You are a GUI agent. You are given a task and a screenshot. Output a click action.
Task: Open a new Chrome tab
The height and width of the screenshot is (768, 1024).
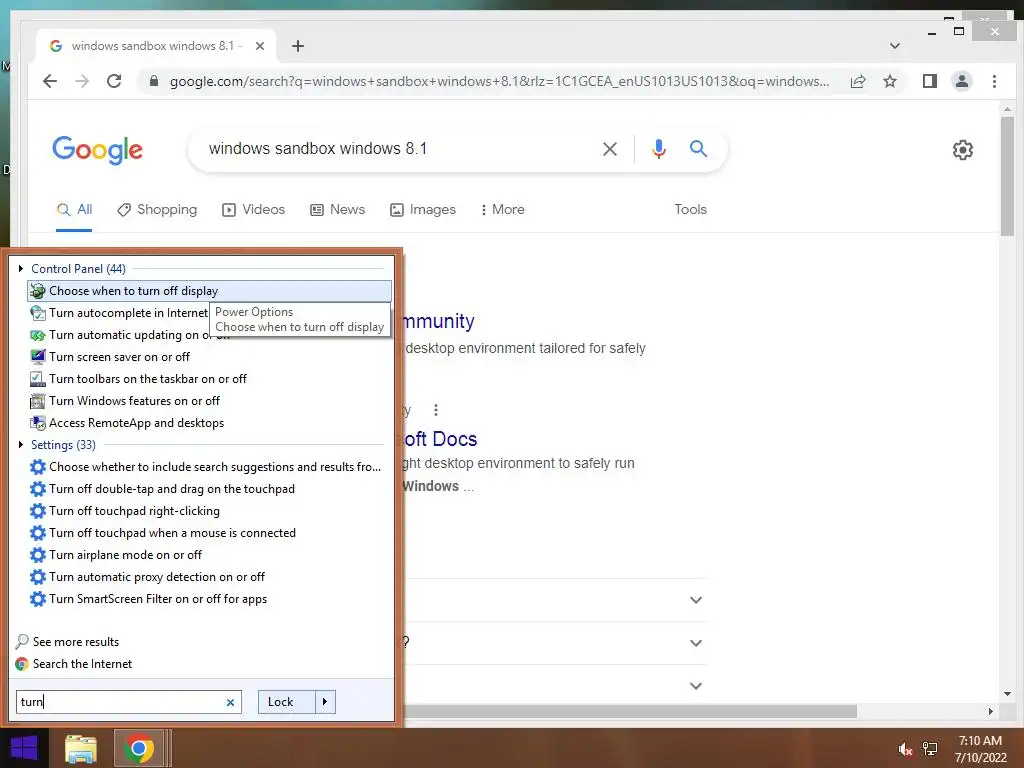pyautogui.click(x=298, y=46)
